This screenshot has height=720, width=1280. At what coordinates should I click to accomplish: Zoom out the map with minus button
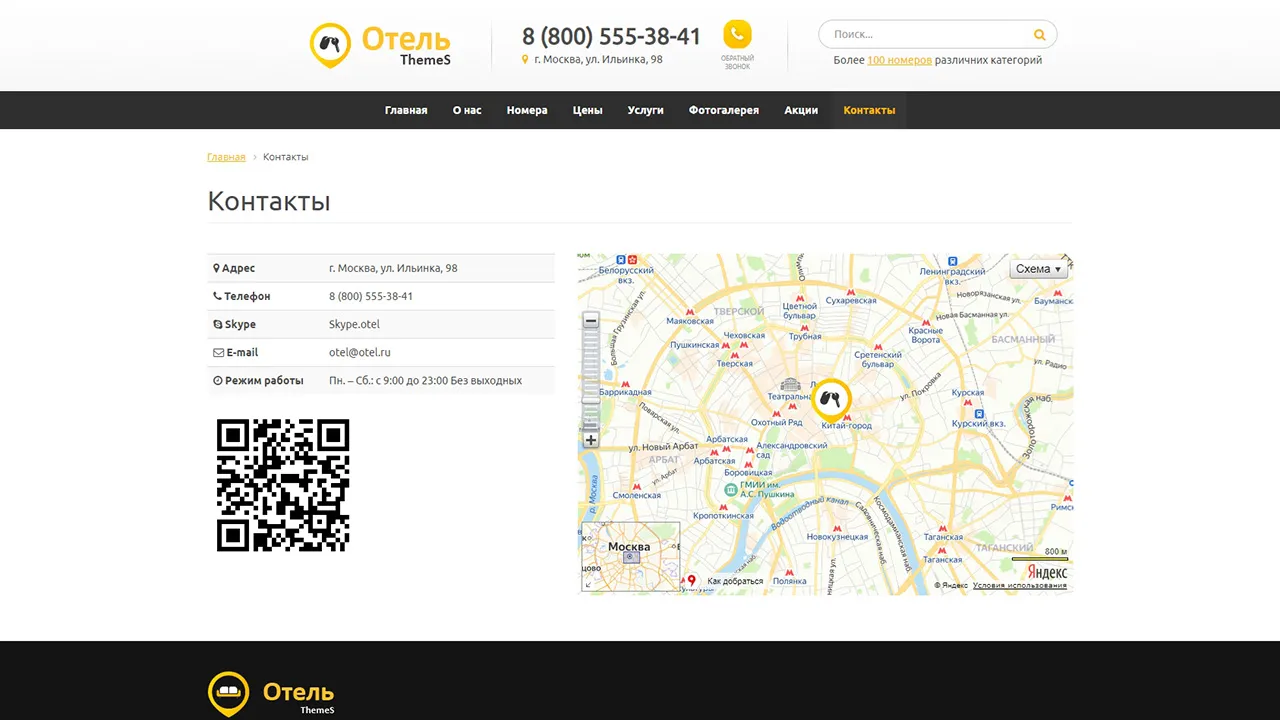tap(591, 321)
